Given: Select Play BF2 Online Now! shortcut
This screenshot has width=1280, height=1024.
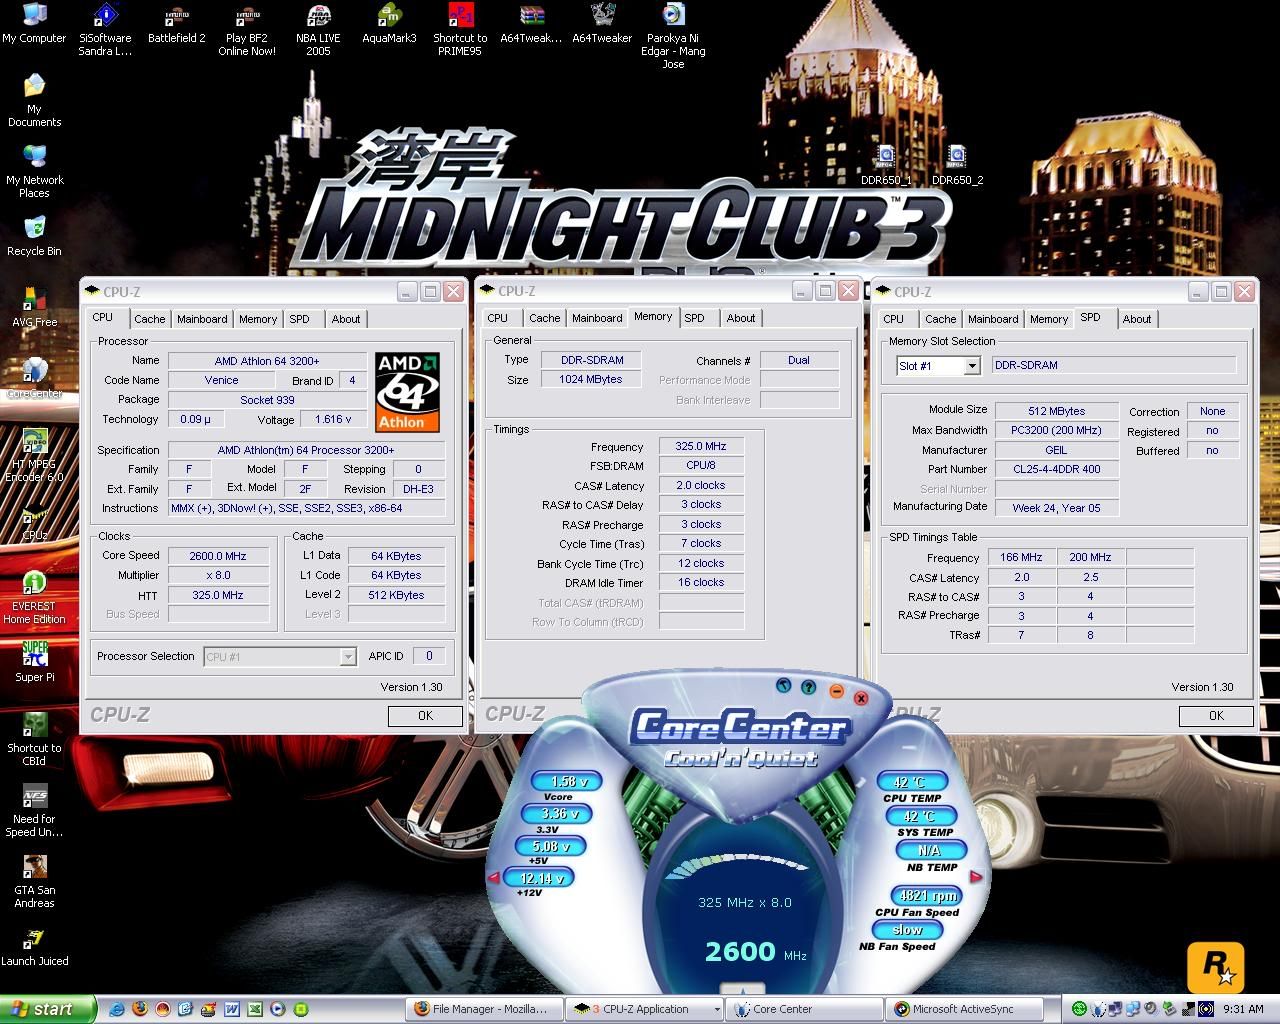Looking at the screenshot, I should pyautogui.click(x=247, y=30).
